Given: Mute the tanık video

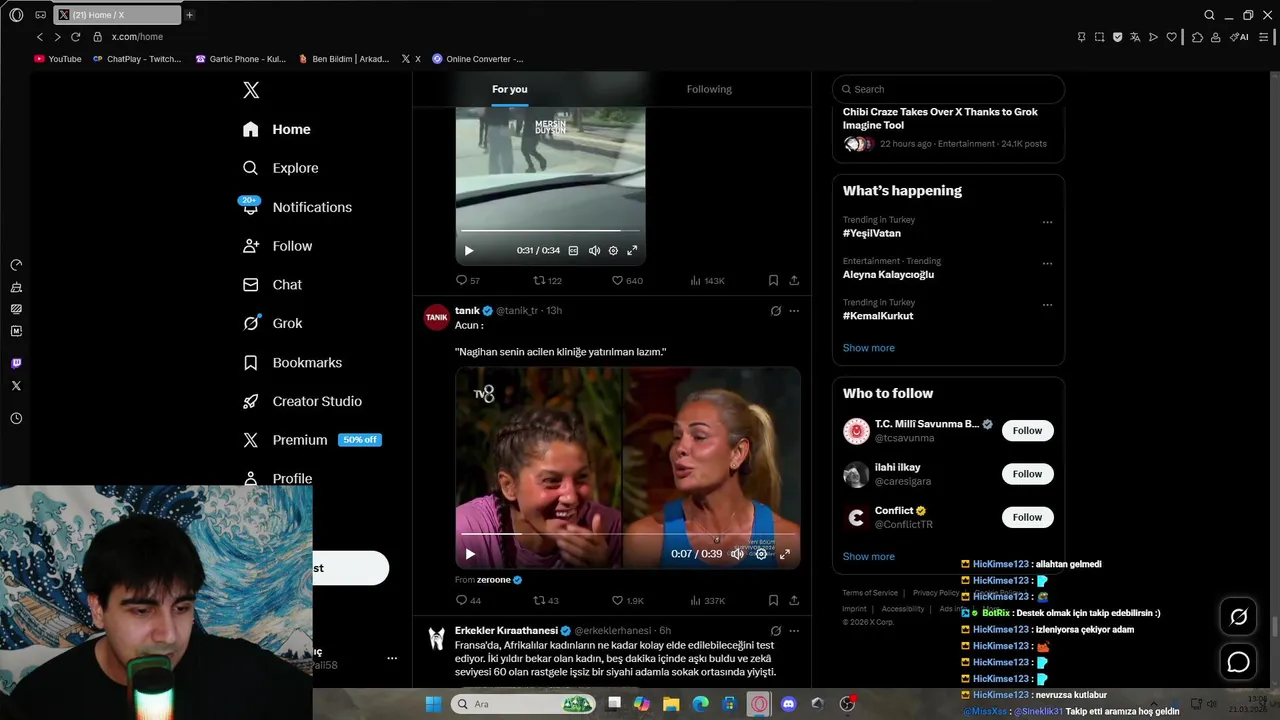Looking at the screenshot, I should (737, 554).
